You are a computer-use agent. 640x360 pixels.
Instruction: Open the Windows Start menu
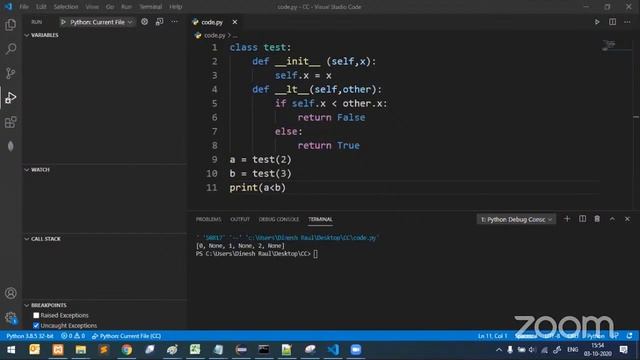pos(11,350)
